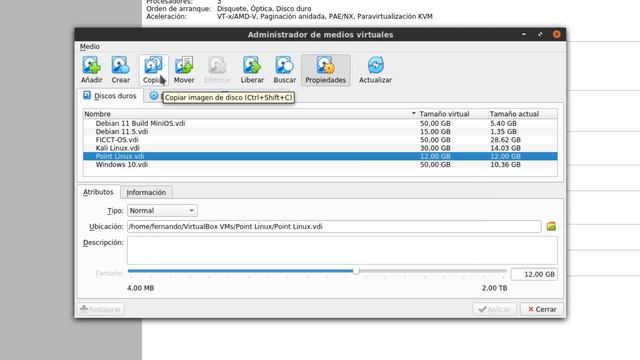Select the Kali Linux.vdi row

320,148
